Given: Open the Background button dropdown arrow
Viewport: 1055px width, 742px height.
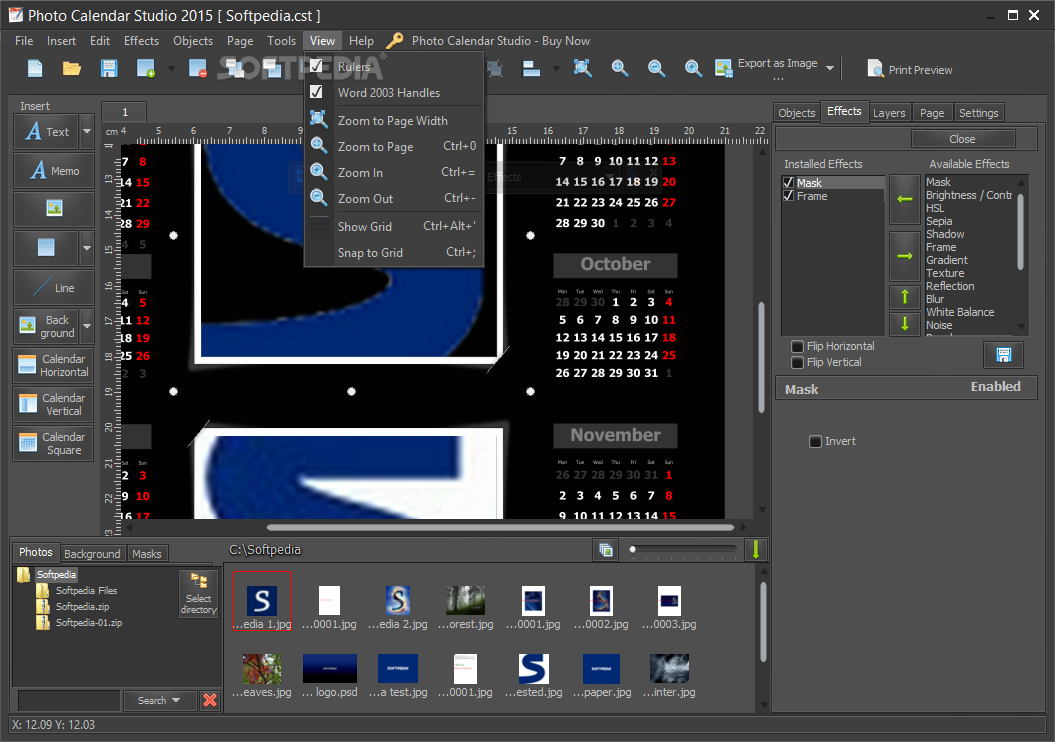Looking at the screenshot, I should [x=87, y=326].
